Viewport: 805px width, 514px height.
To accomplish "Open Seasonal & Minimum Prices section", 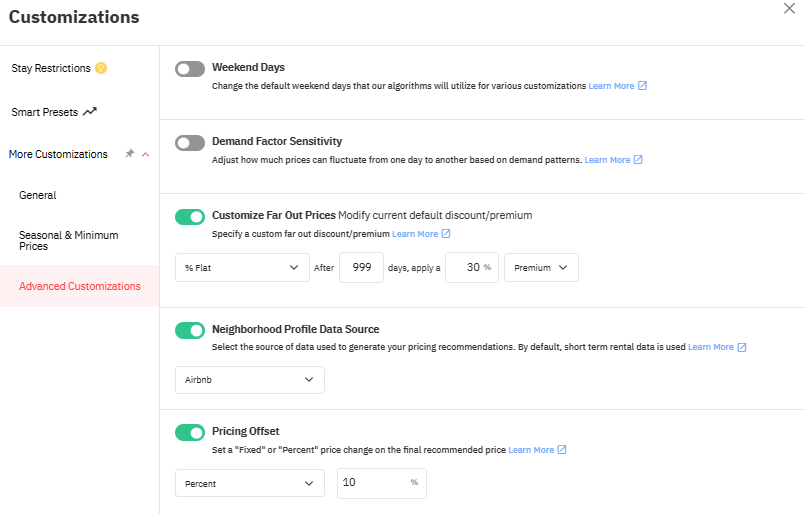I will click(69, 240).
